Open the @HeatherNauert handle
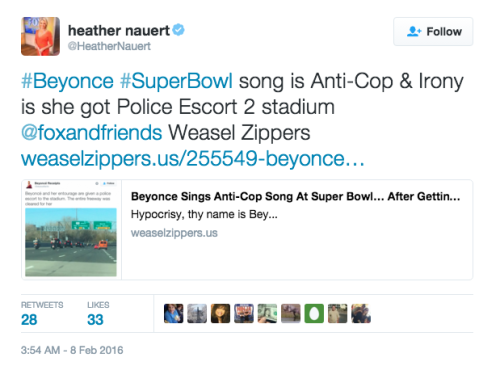The image size is (500, 366). click(x=109, y=46)
